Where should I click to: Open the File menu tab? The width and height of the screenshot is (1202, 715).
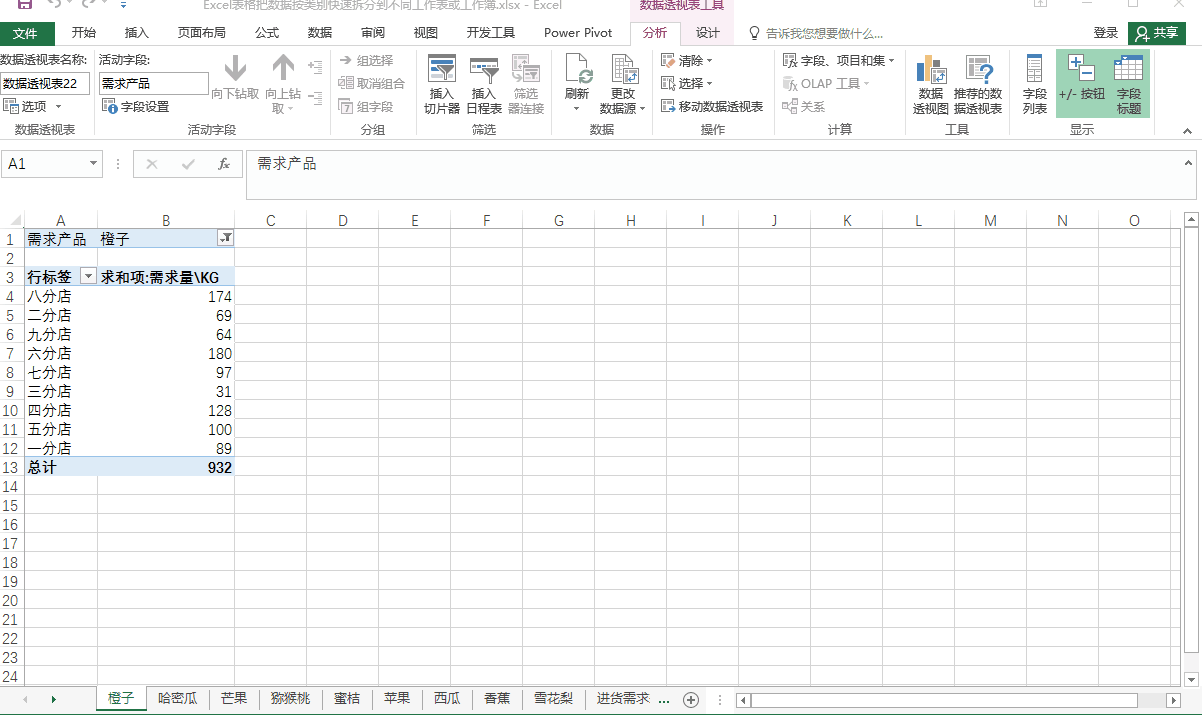click(x=26, y=33)
